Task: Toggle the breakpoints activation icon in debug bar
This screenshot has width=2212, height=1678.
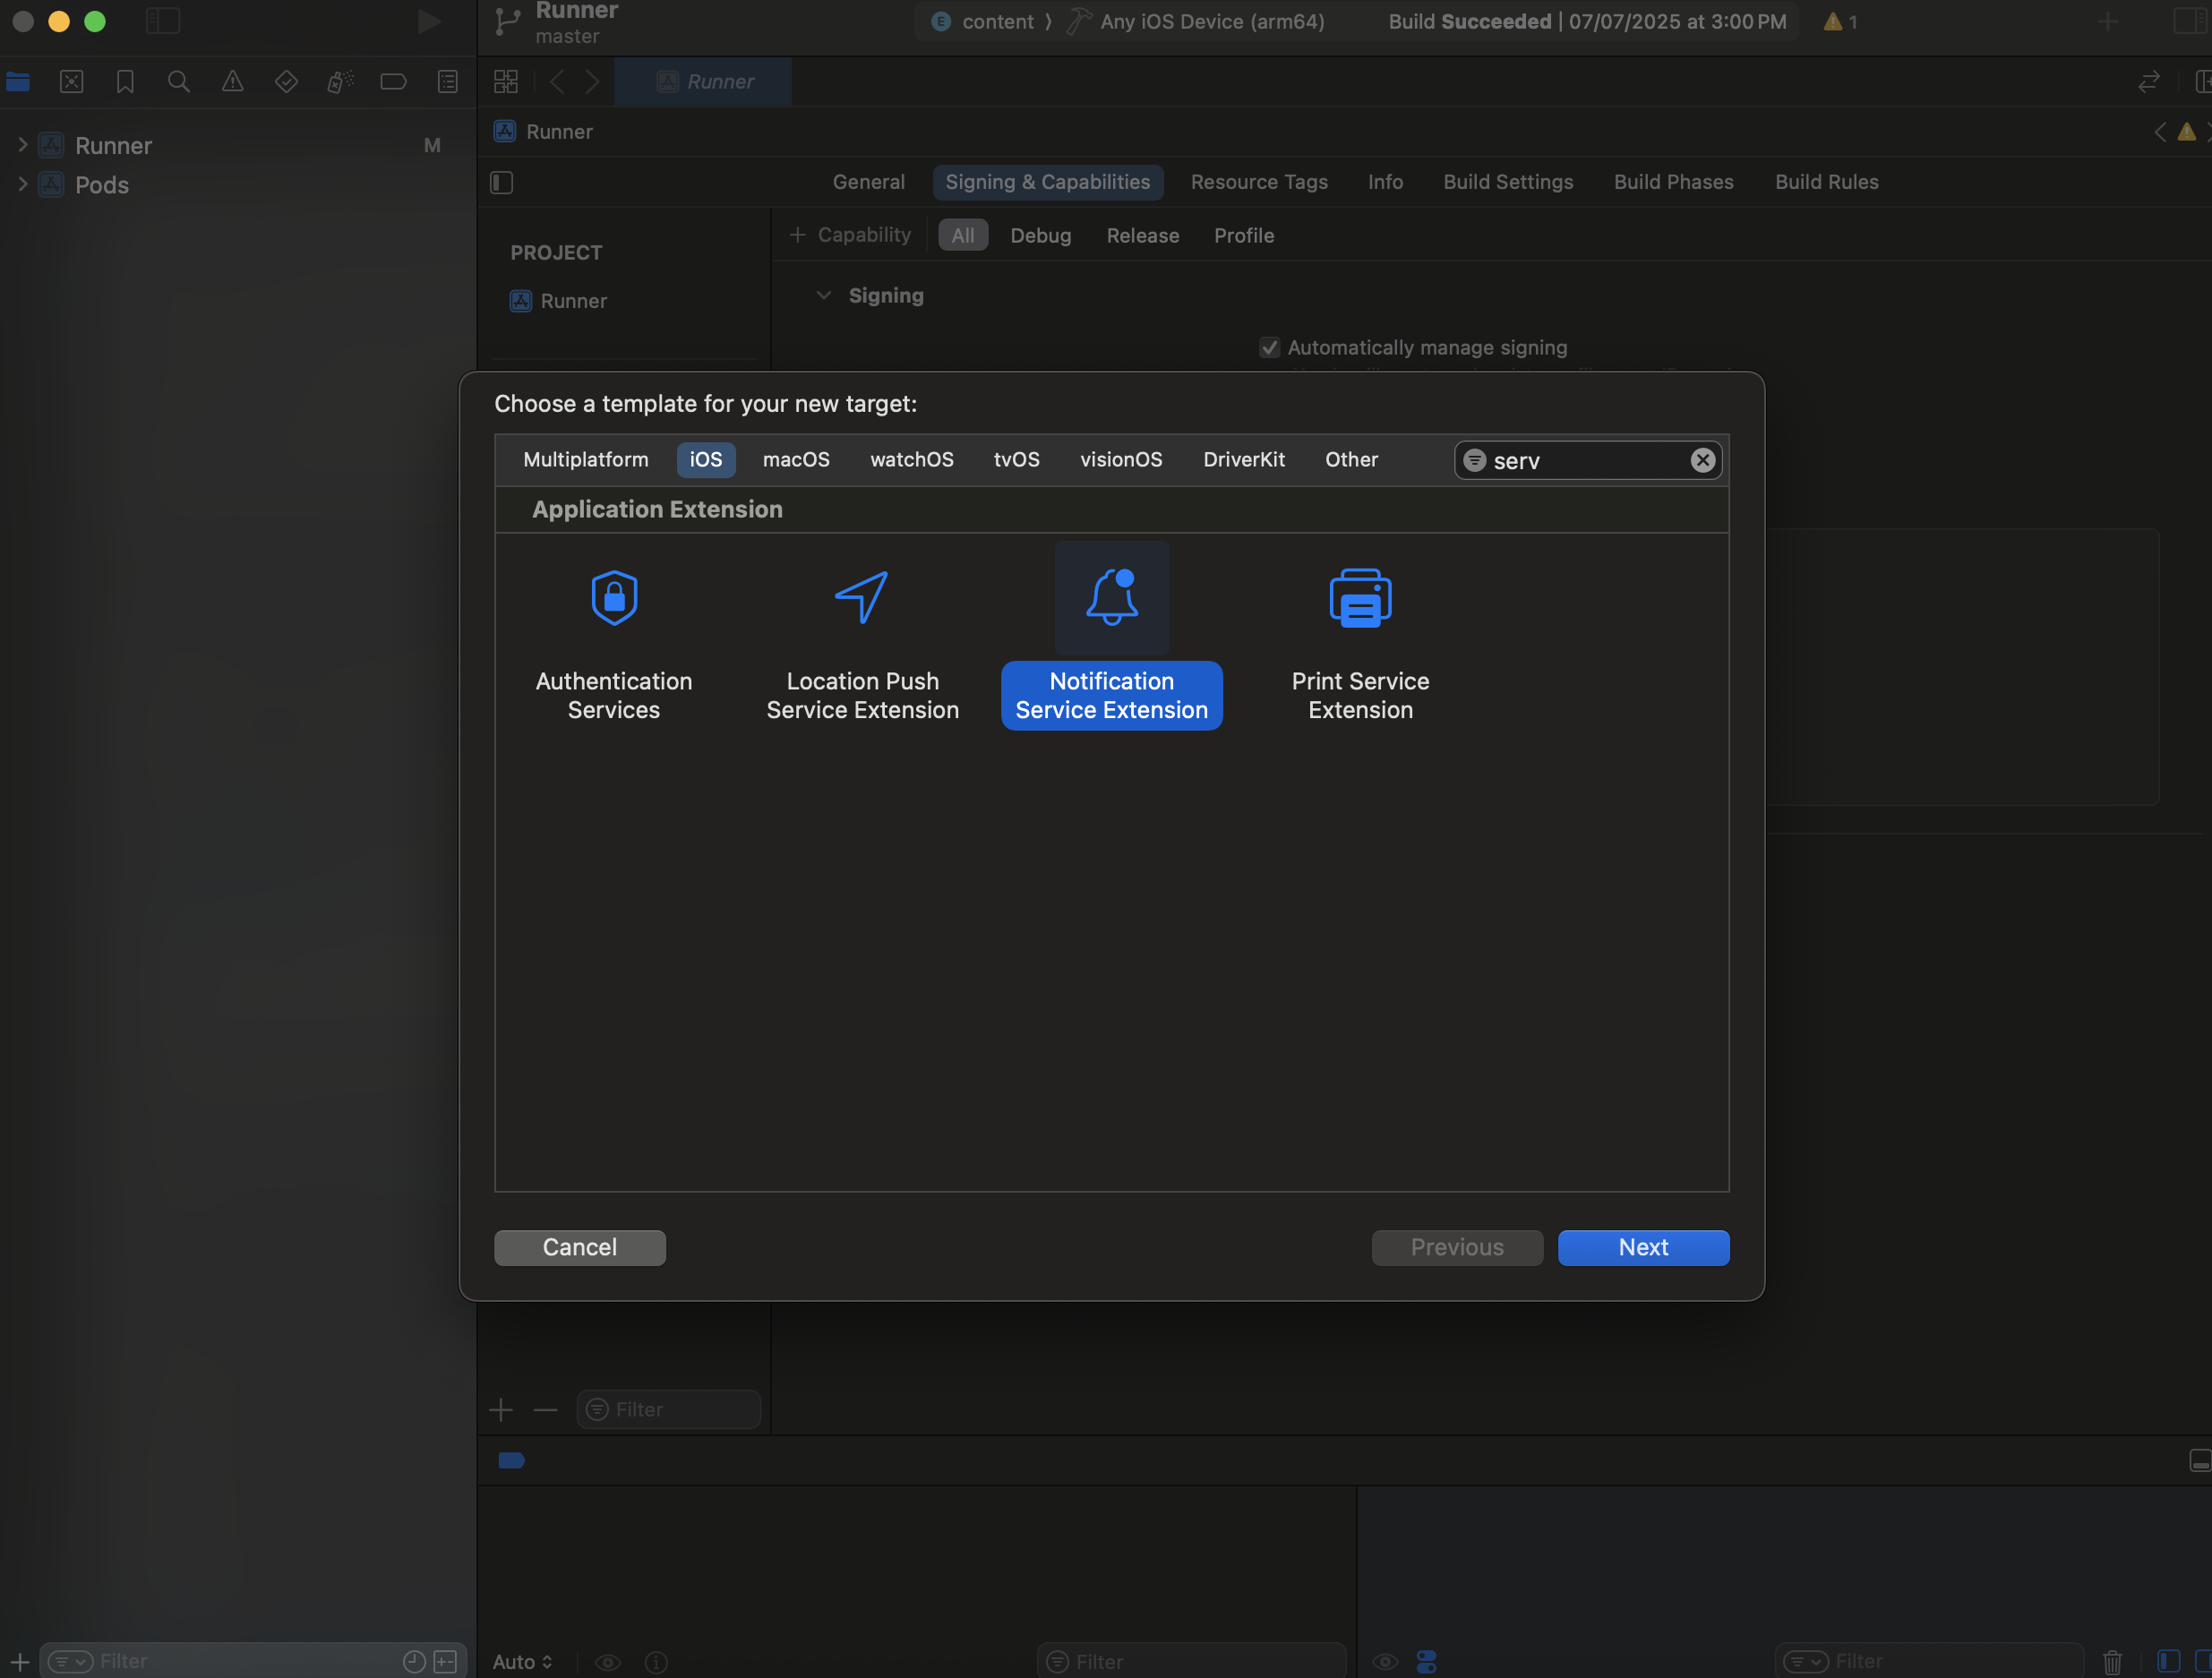Action: click(511, 1460)
